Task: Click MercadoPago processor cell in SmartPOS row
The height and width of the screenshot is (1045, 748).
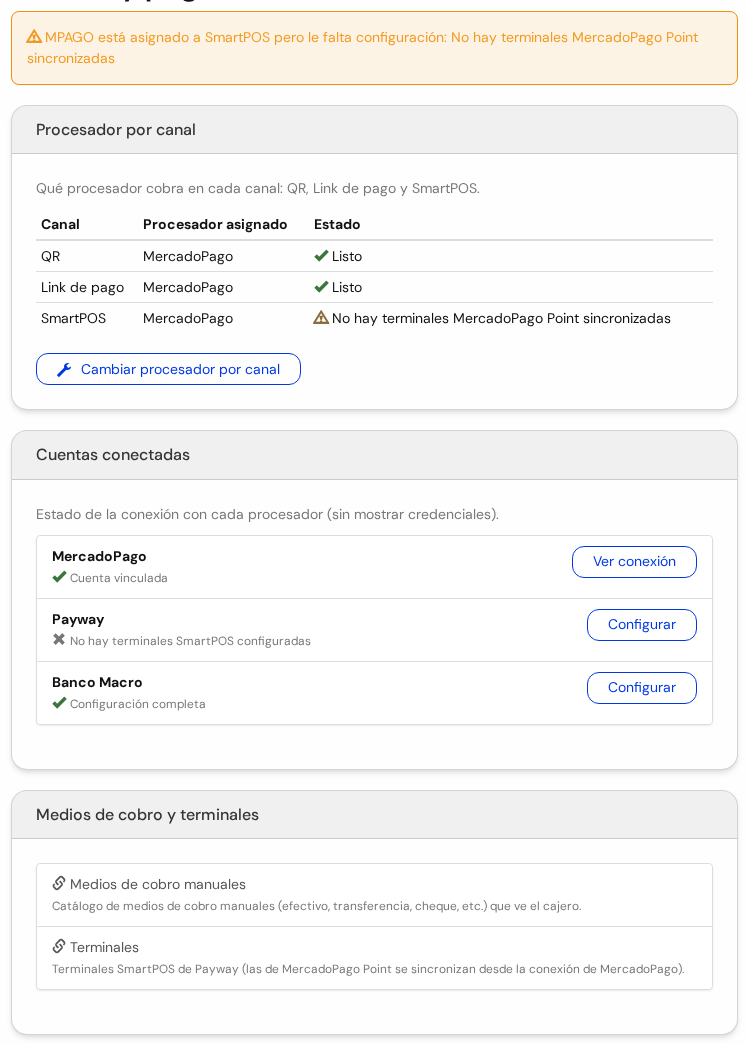Action: tap(188, 319)
